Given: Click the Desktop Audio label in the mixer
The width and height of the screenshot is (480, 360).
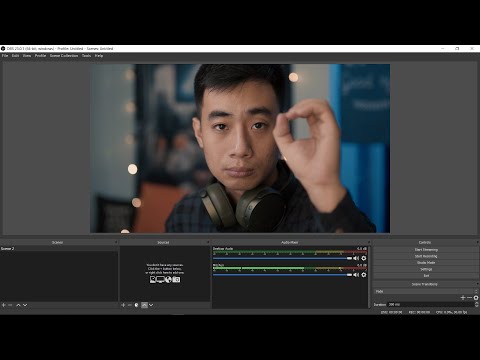Looking at the screenshot, I should (223, 249).
